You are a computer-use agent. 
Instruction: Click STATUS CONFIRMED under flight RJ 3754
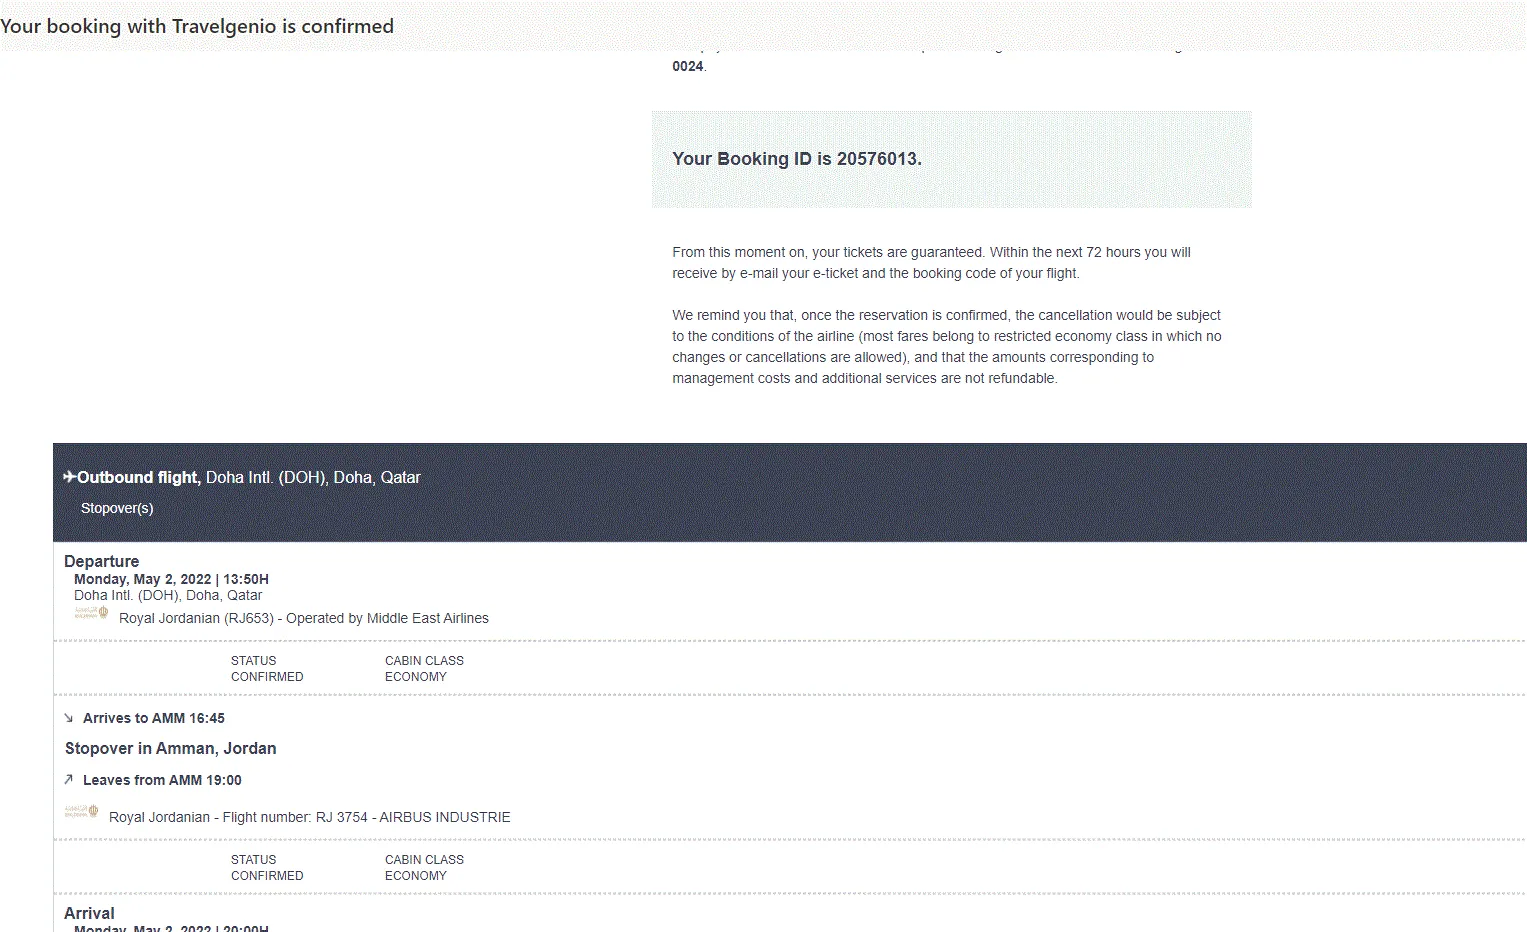coord(267,867)
